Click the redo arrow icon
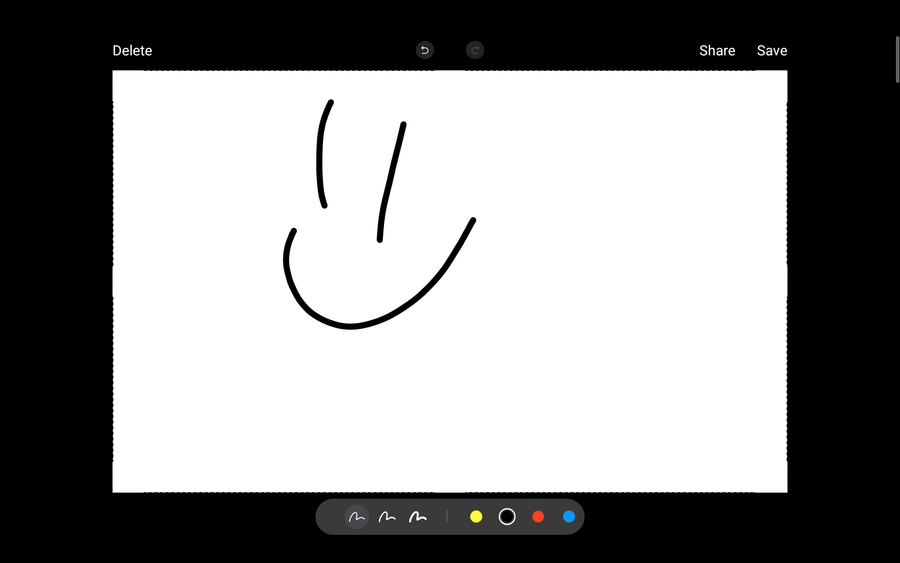Viewport: 900px width, 563px height. point(475,50)
